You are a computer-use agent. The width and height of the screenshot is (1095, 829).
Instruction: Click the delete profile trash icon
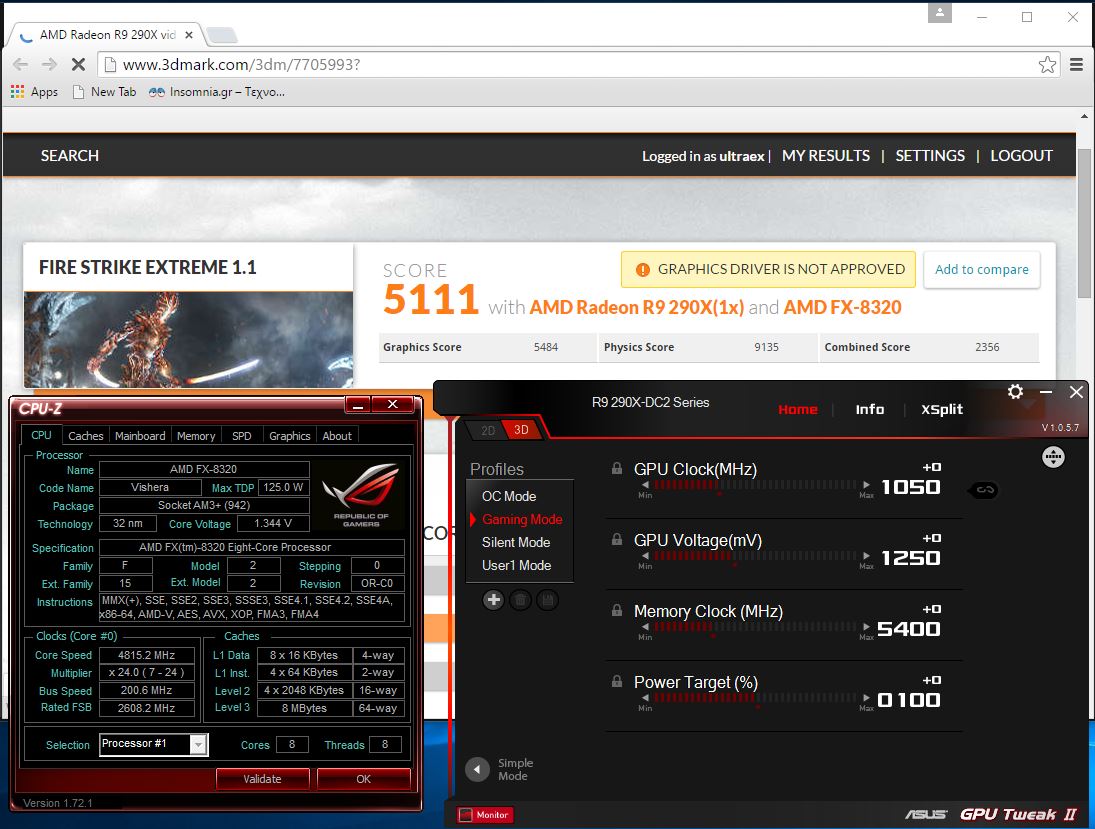tap(520, 599)
